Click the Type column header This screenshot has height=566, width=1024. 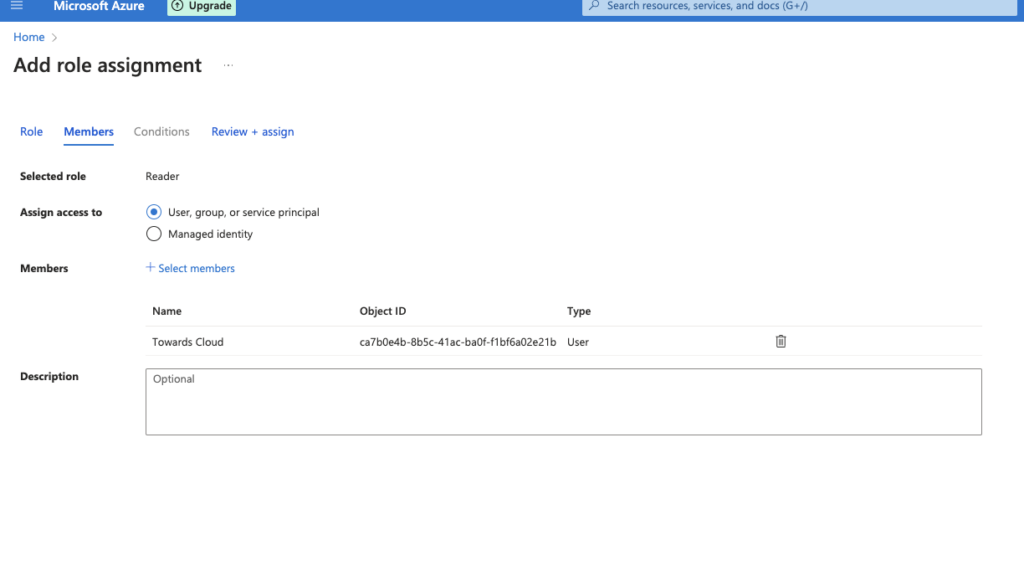[x=579, y=311]
